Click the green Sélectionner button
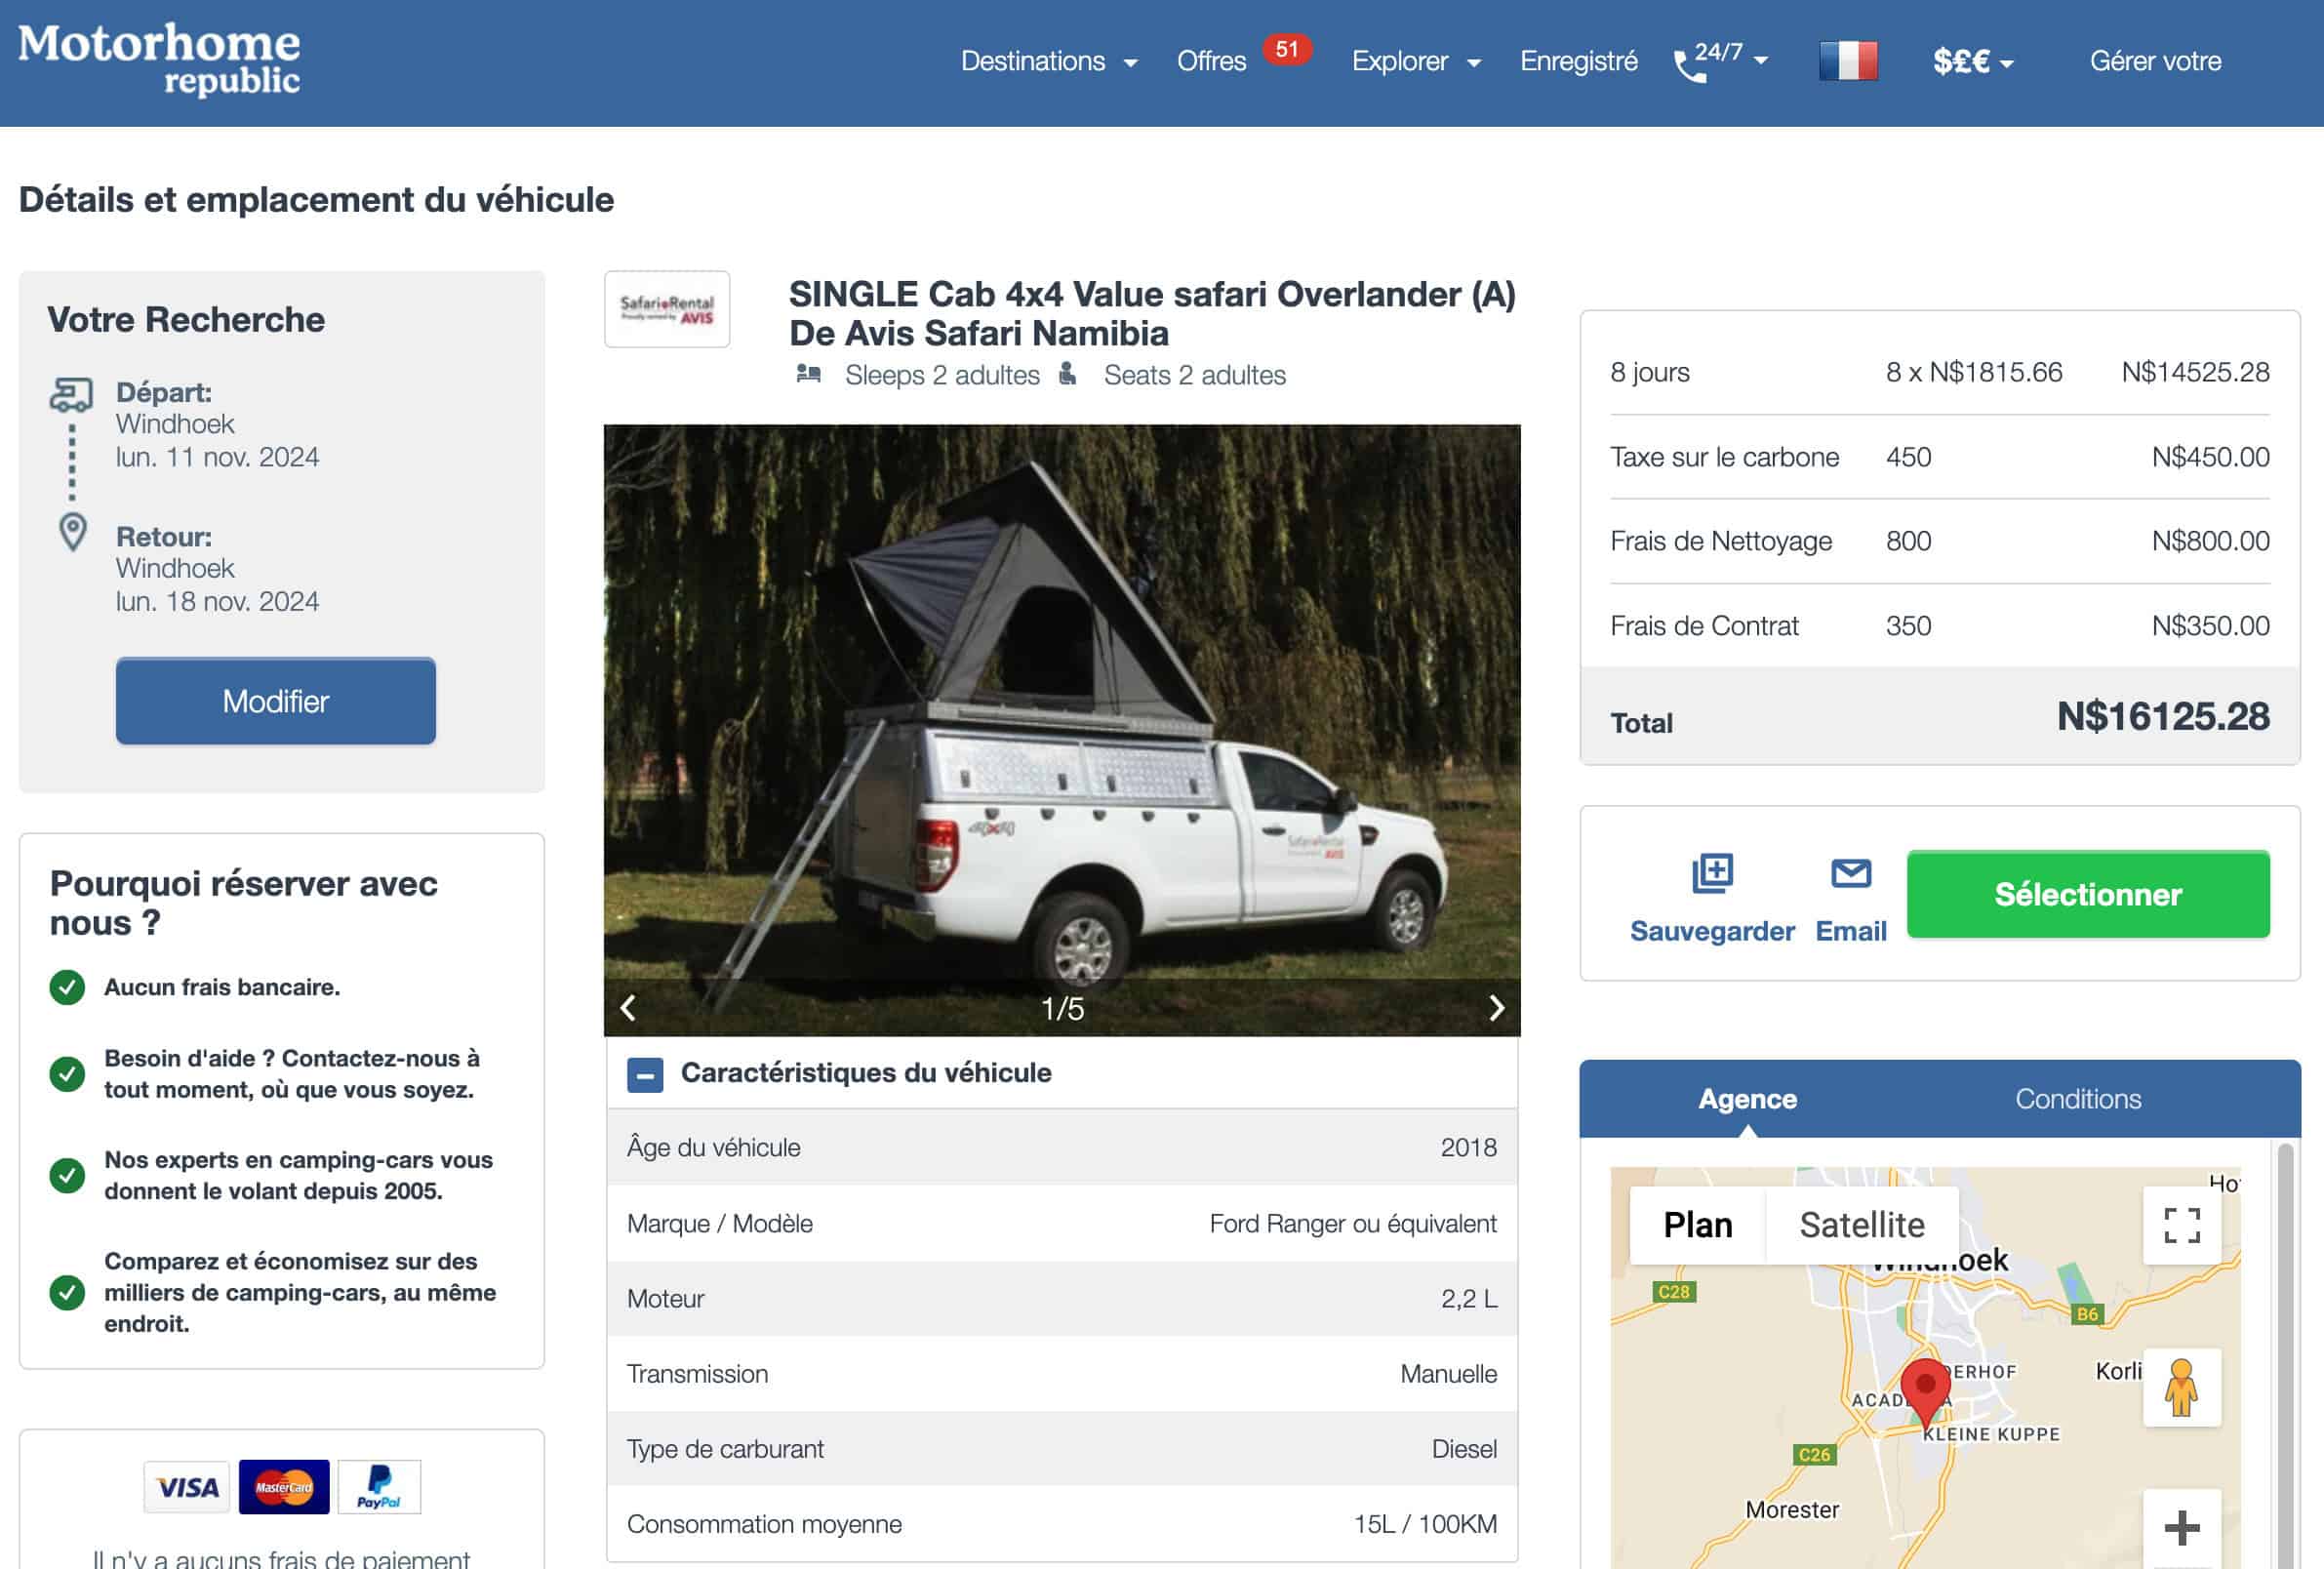The image size is (2324, 1569). [2087, 894]
